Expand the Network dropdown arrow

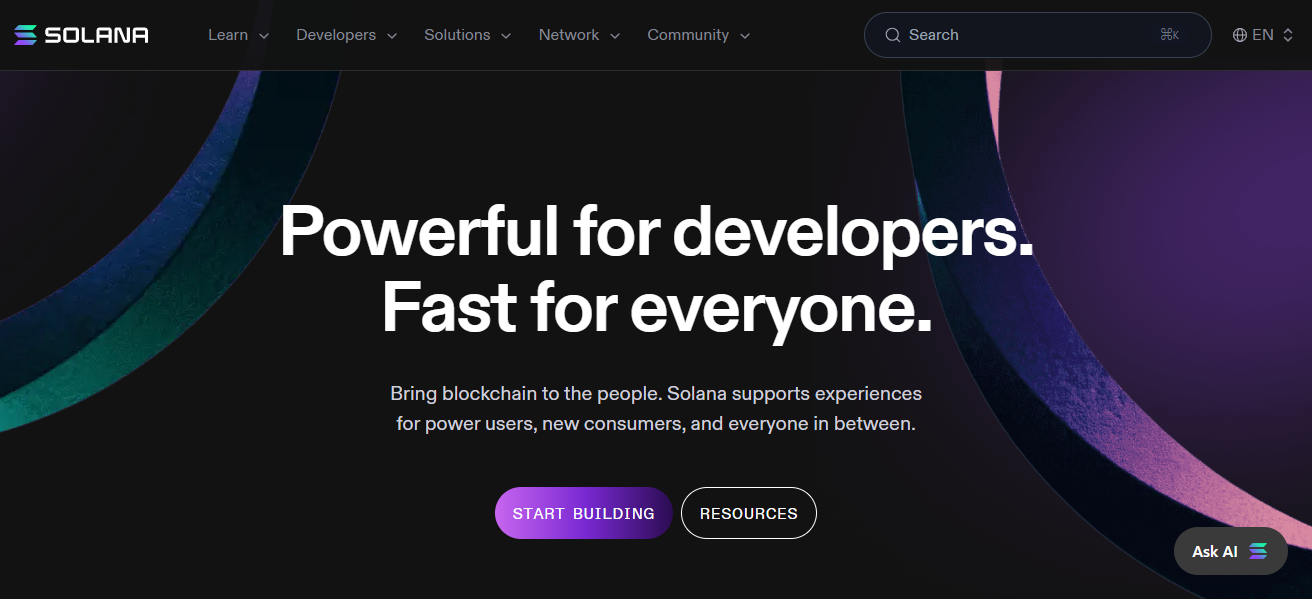coord(615,36)
